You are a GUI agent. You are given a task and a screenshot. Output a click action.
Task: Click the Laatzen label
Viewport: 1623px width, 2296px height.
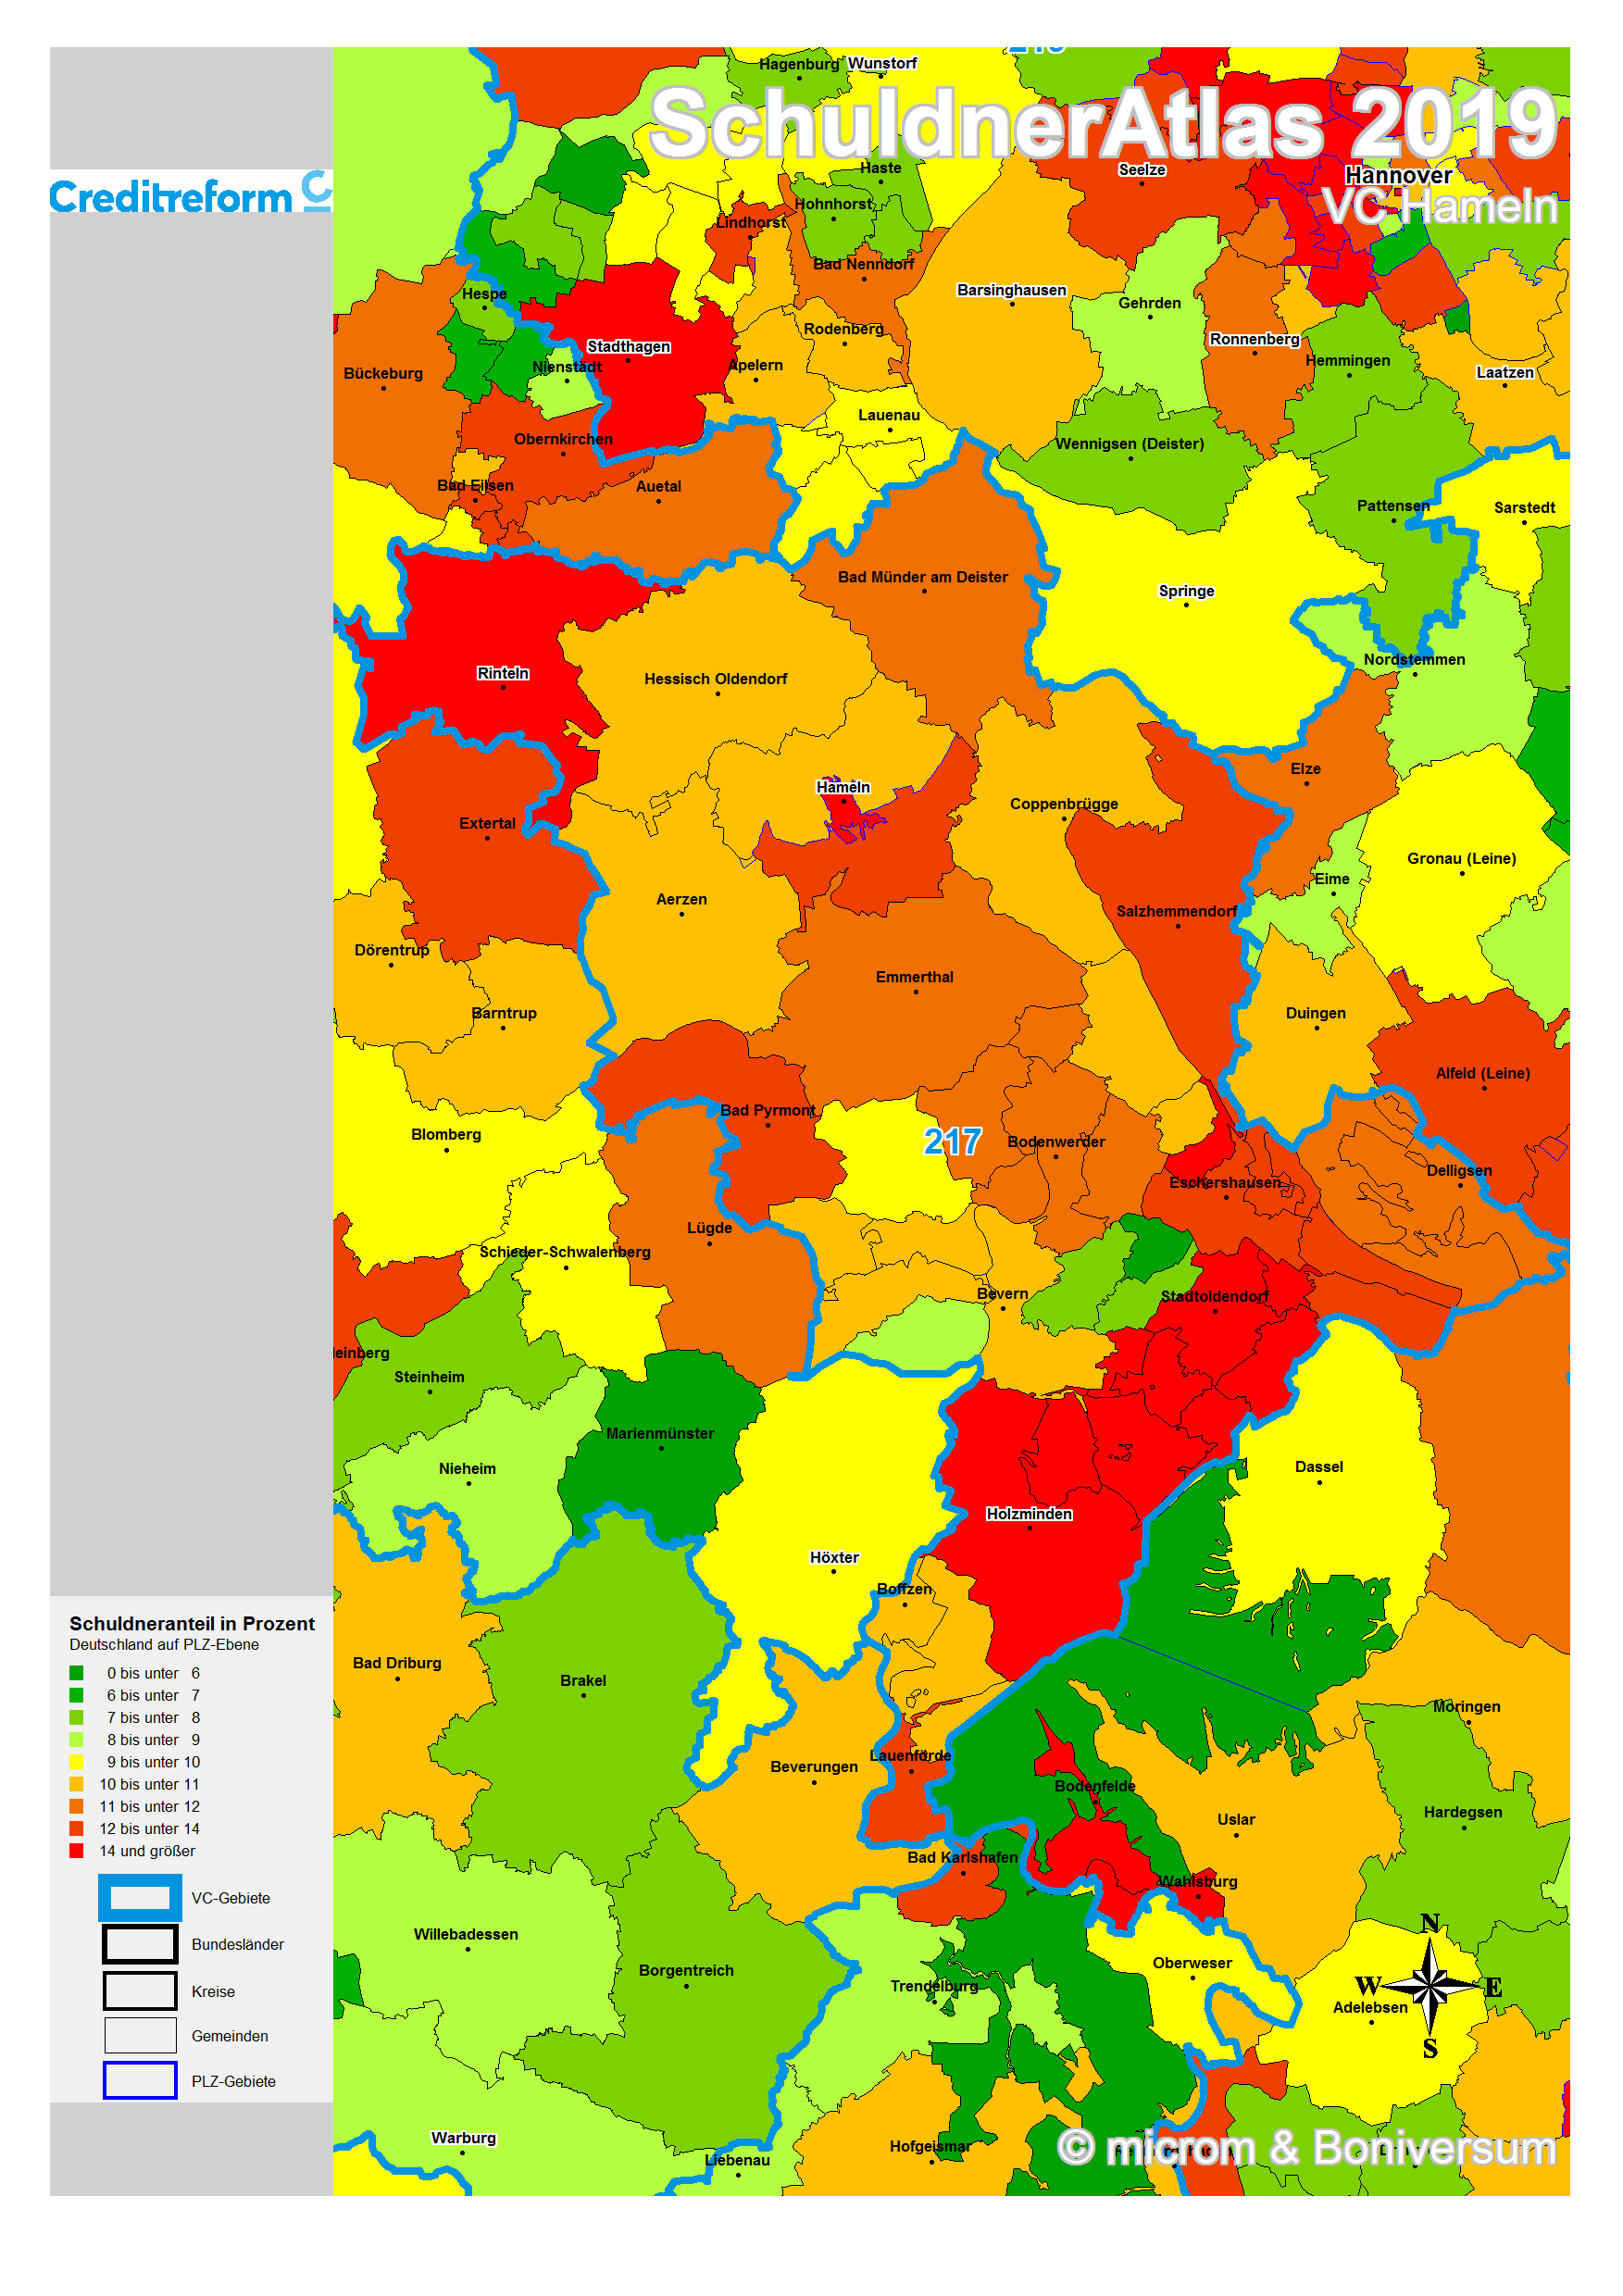tap(1504, 372)
